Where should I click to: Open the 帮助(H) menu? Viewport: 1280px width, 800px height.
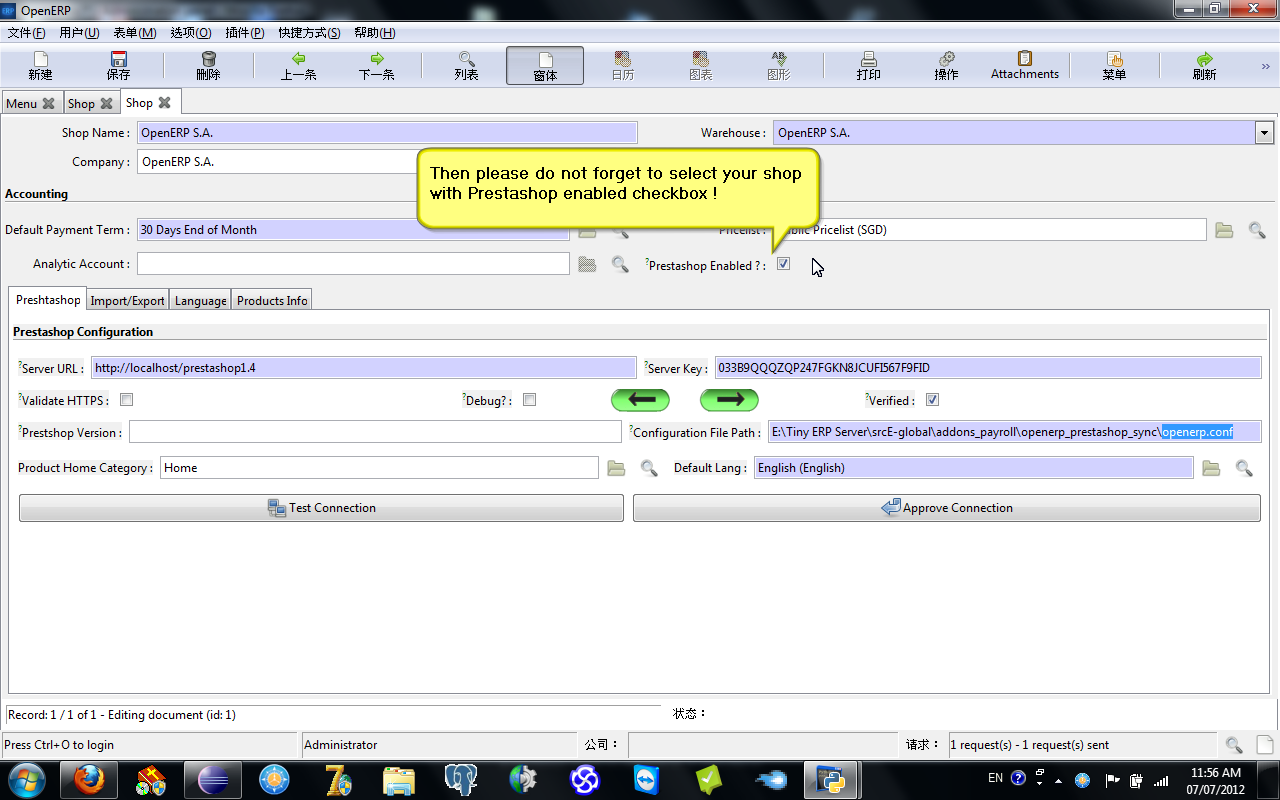(374, 33)
